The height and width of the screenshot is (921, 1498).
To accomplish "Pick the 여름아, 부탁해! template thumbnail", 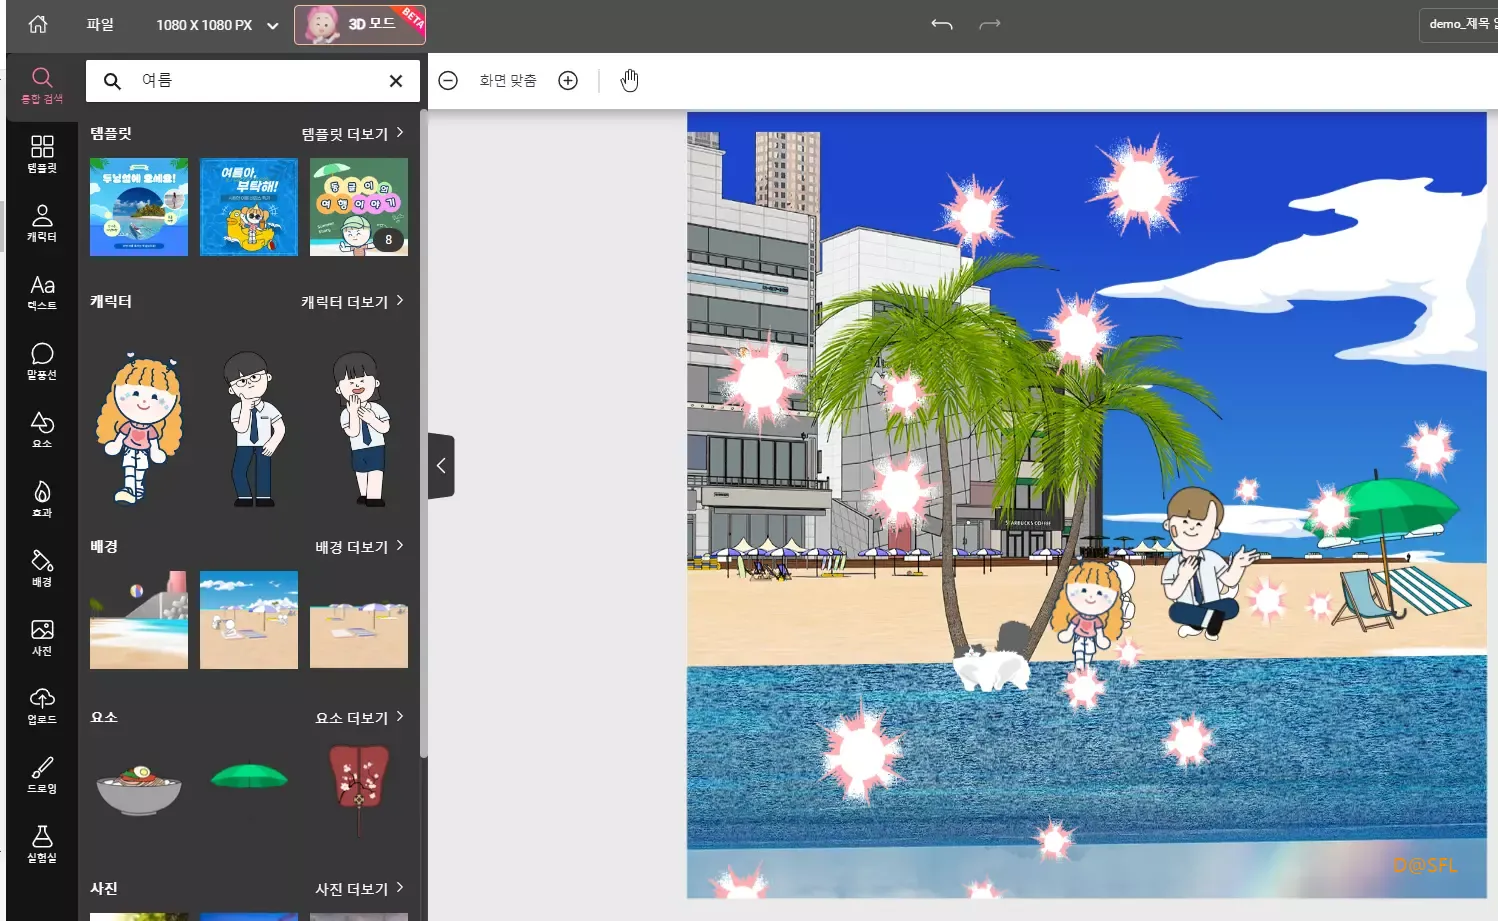I will point(249,207).
